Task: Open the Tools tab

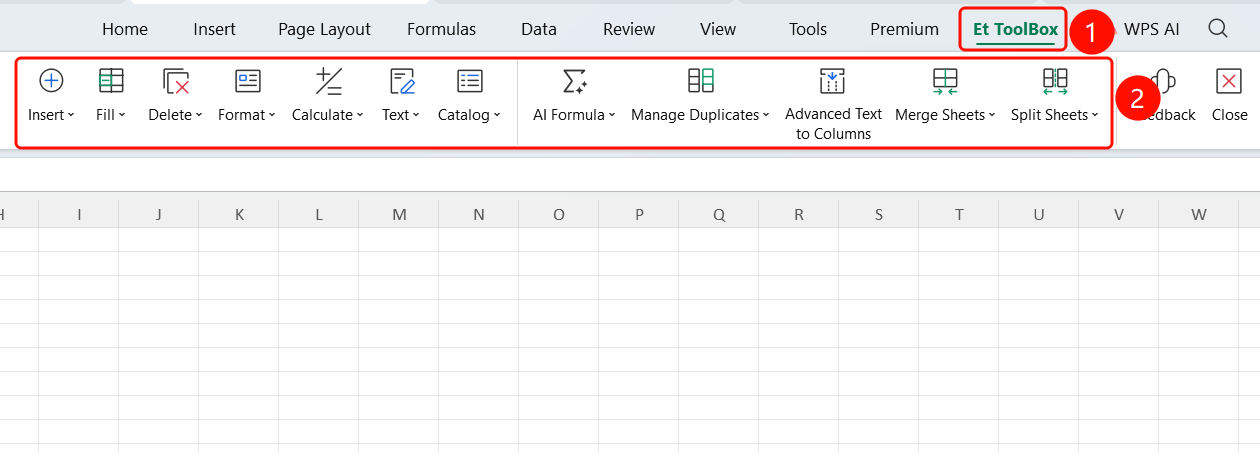Action: tap(808, 29)
